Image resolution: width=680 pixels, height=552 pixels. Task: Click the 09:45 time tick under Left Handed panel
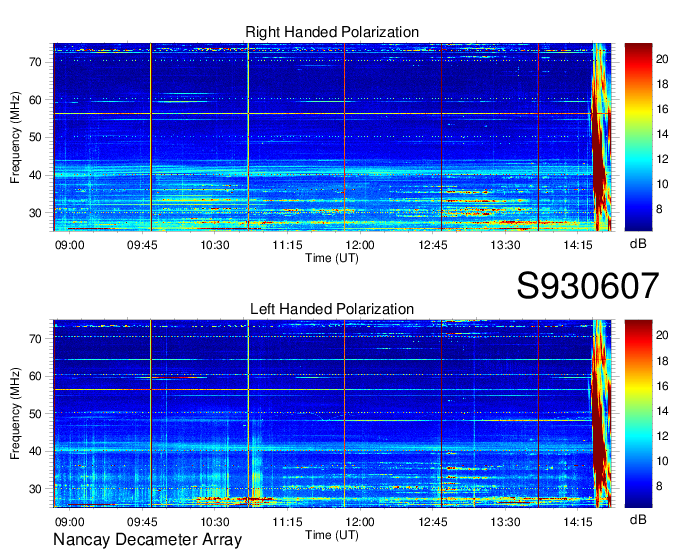click(x=142, y=522)
